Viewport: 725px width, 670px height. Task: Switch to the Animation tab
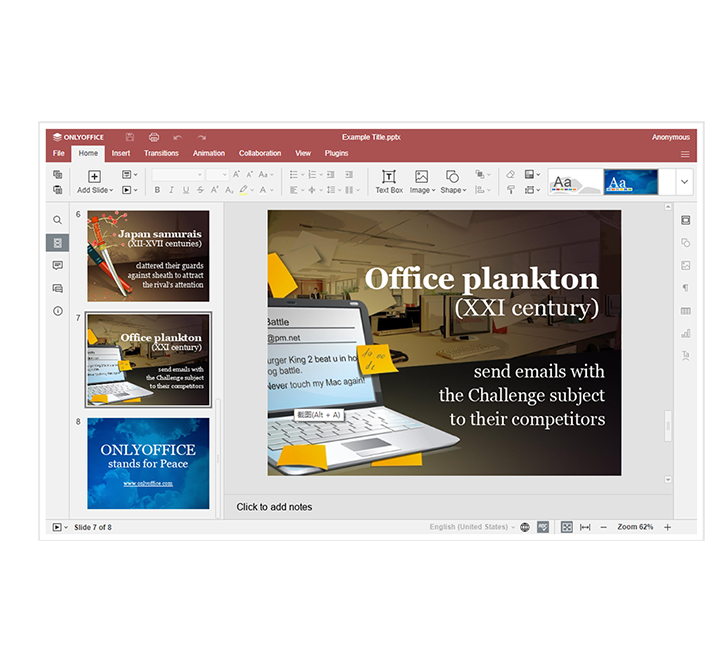click(209, 153)
